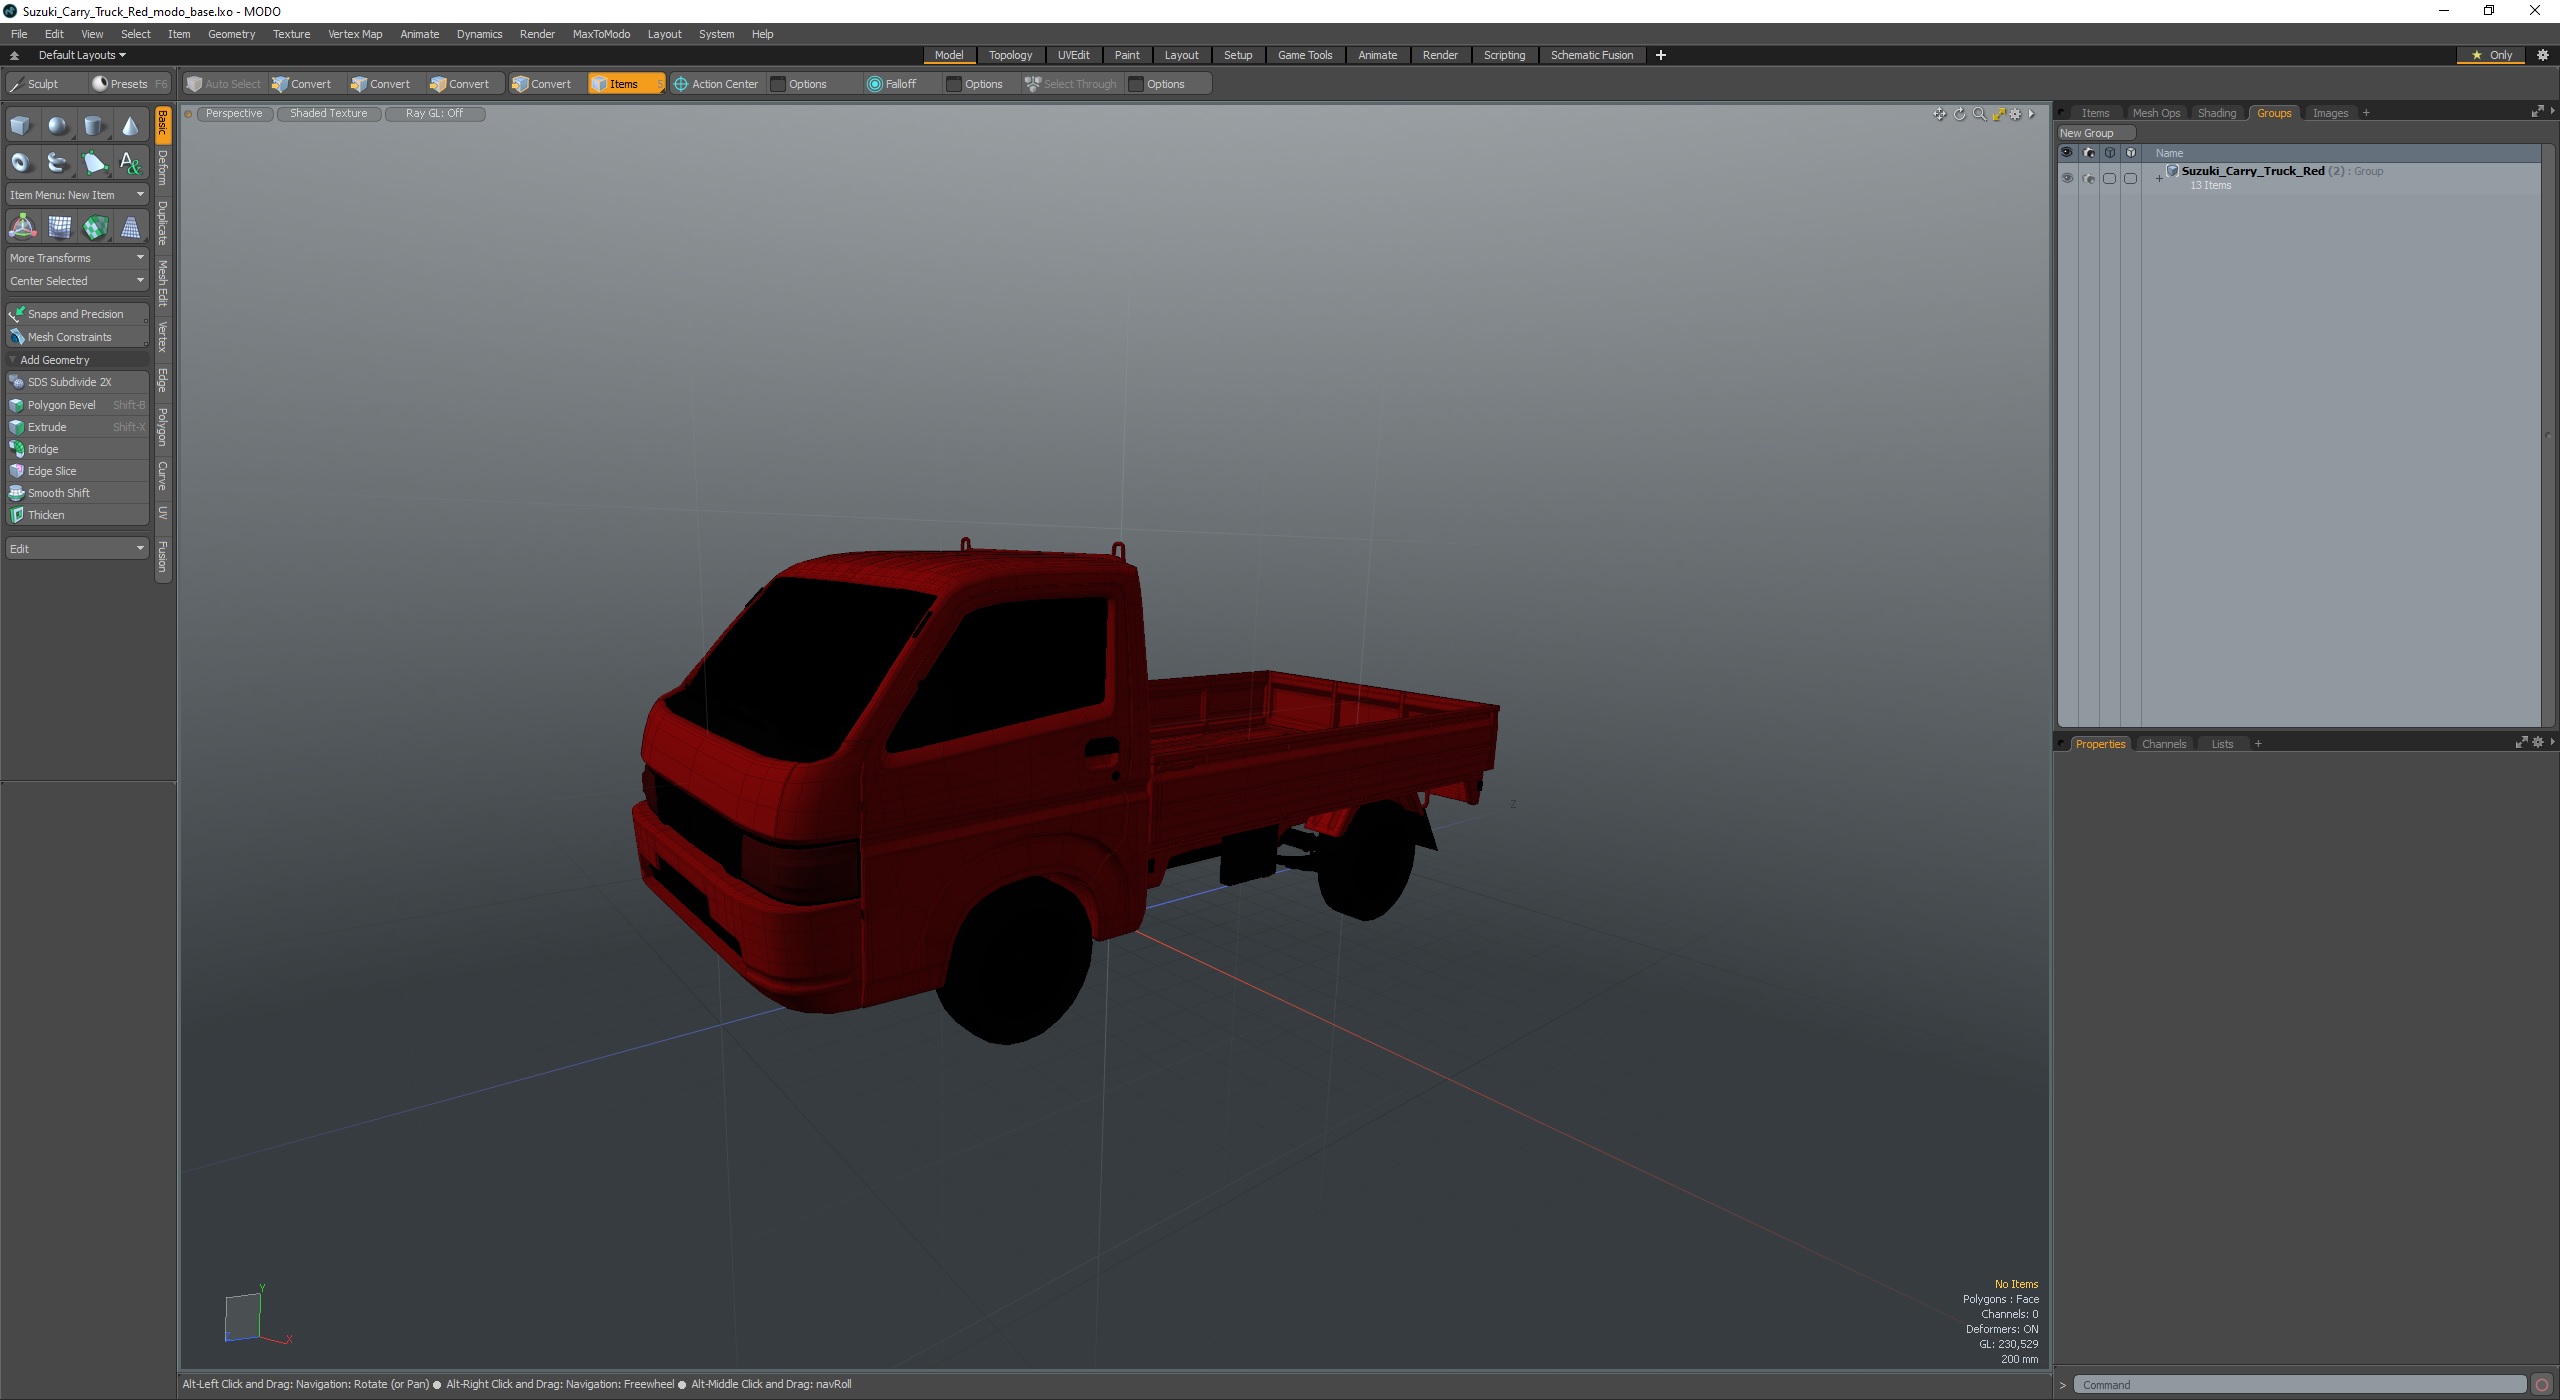Click the New Group button
This screenshot has height=1400, width=2560.
2094,133
